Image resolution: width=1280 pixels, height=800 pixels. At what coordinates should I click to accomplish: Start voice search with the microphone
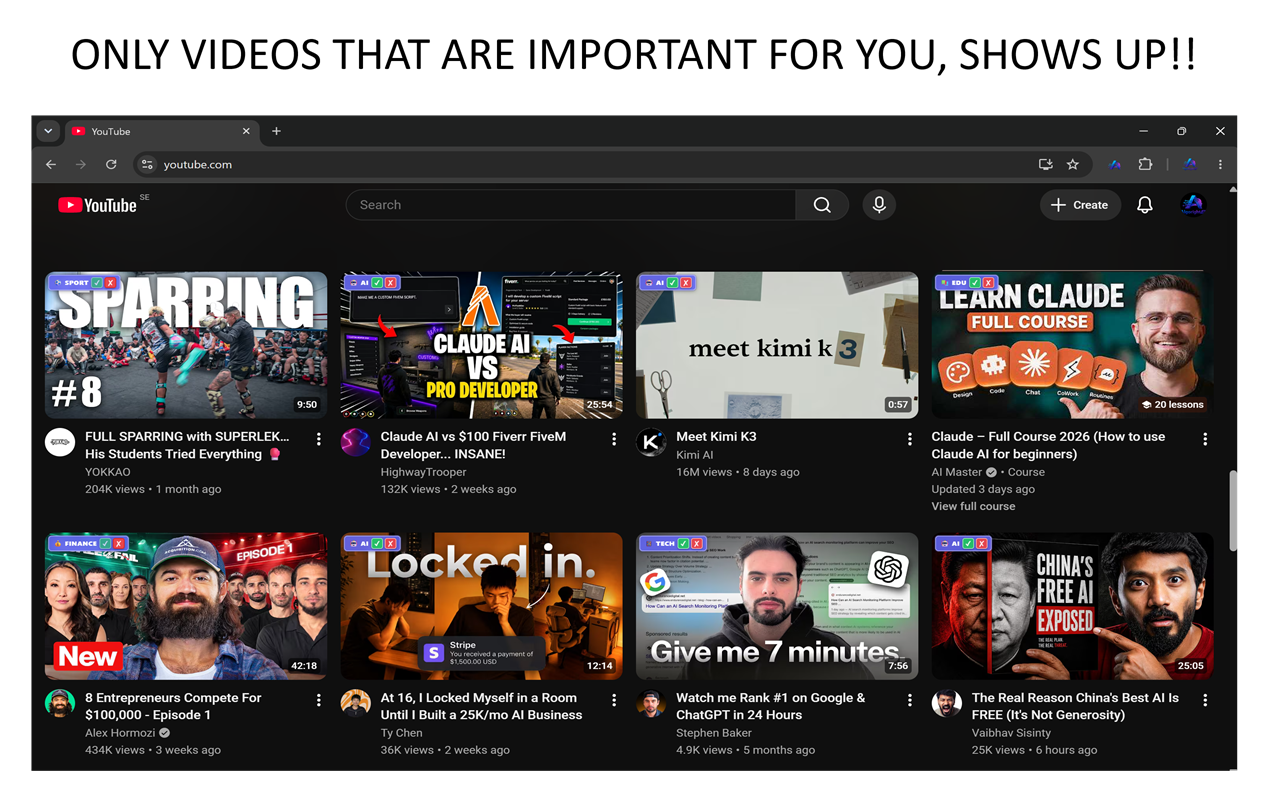pos(879,205)
